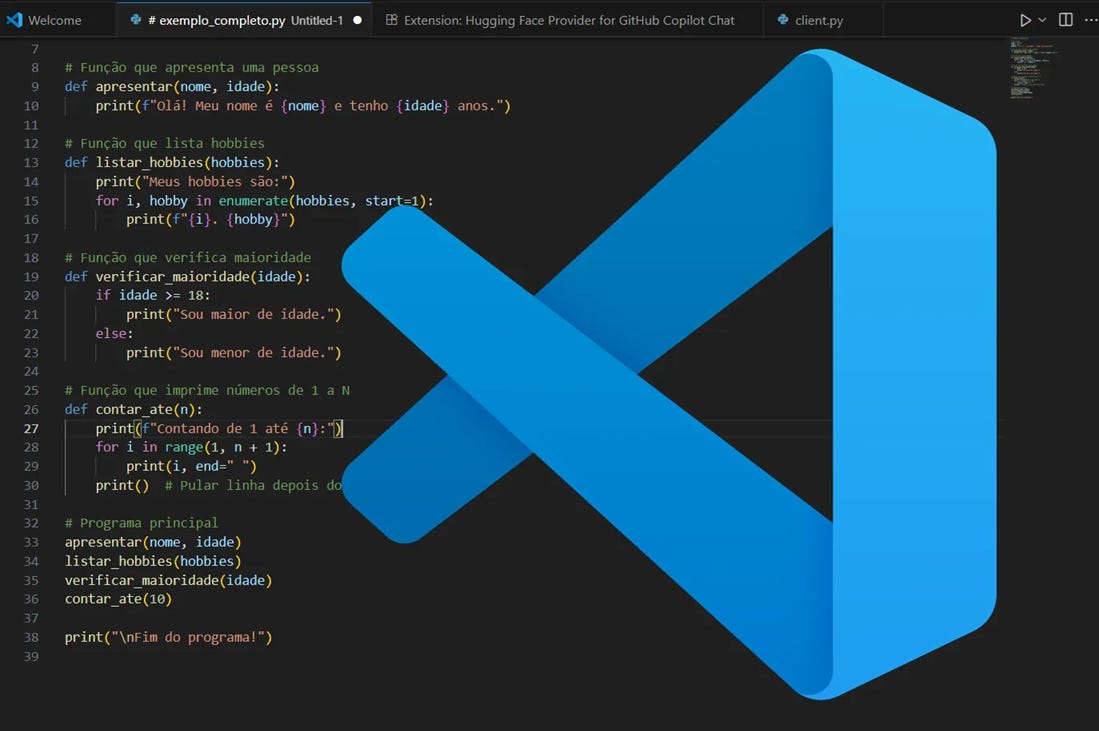The height and width of the screenshot is (731, 1099).
Task: Click print("Sou menor de idade.") line
Action: 233,353
